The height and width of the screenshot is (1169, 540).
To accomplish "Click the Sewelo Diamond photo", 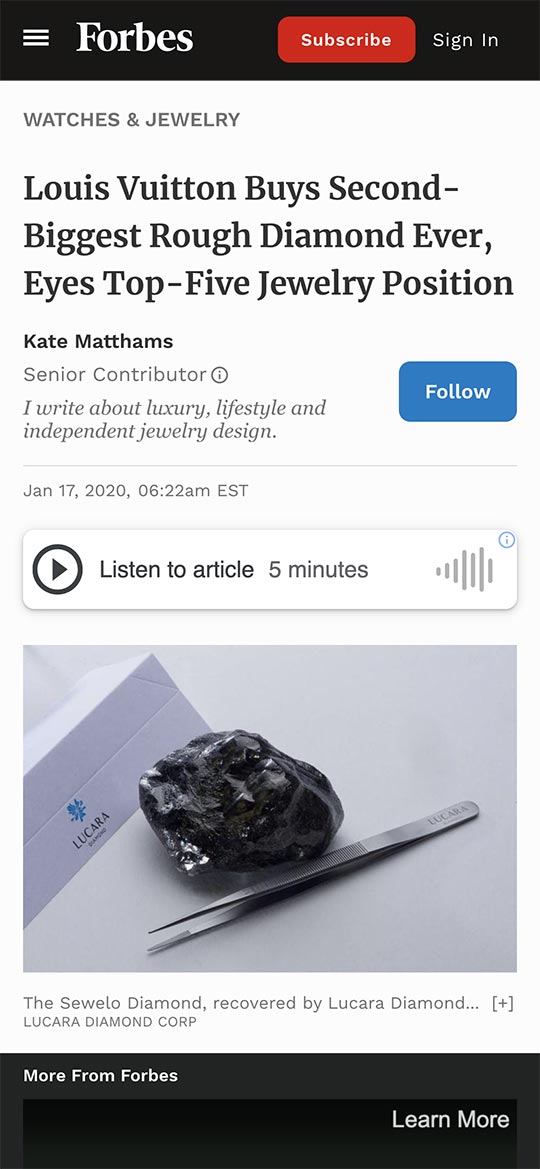I will click(270, 808).
